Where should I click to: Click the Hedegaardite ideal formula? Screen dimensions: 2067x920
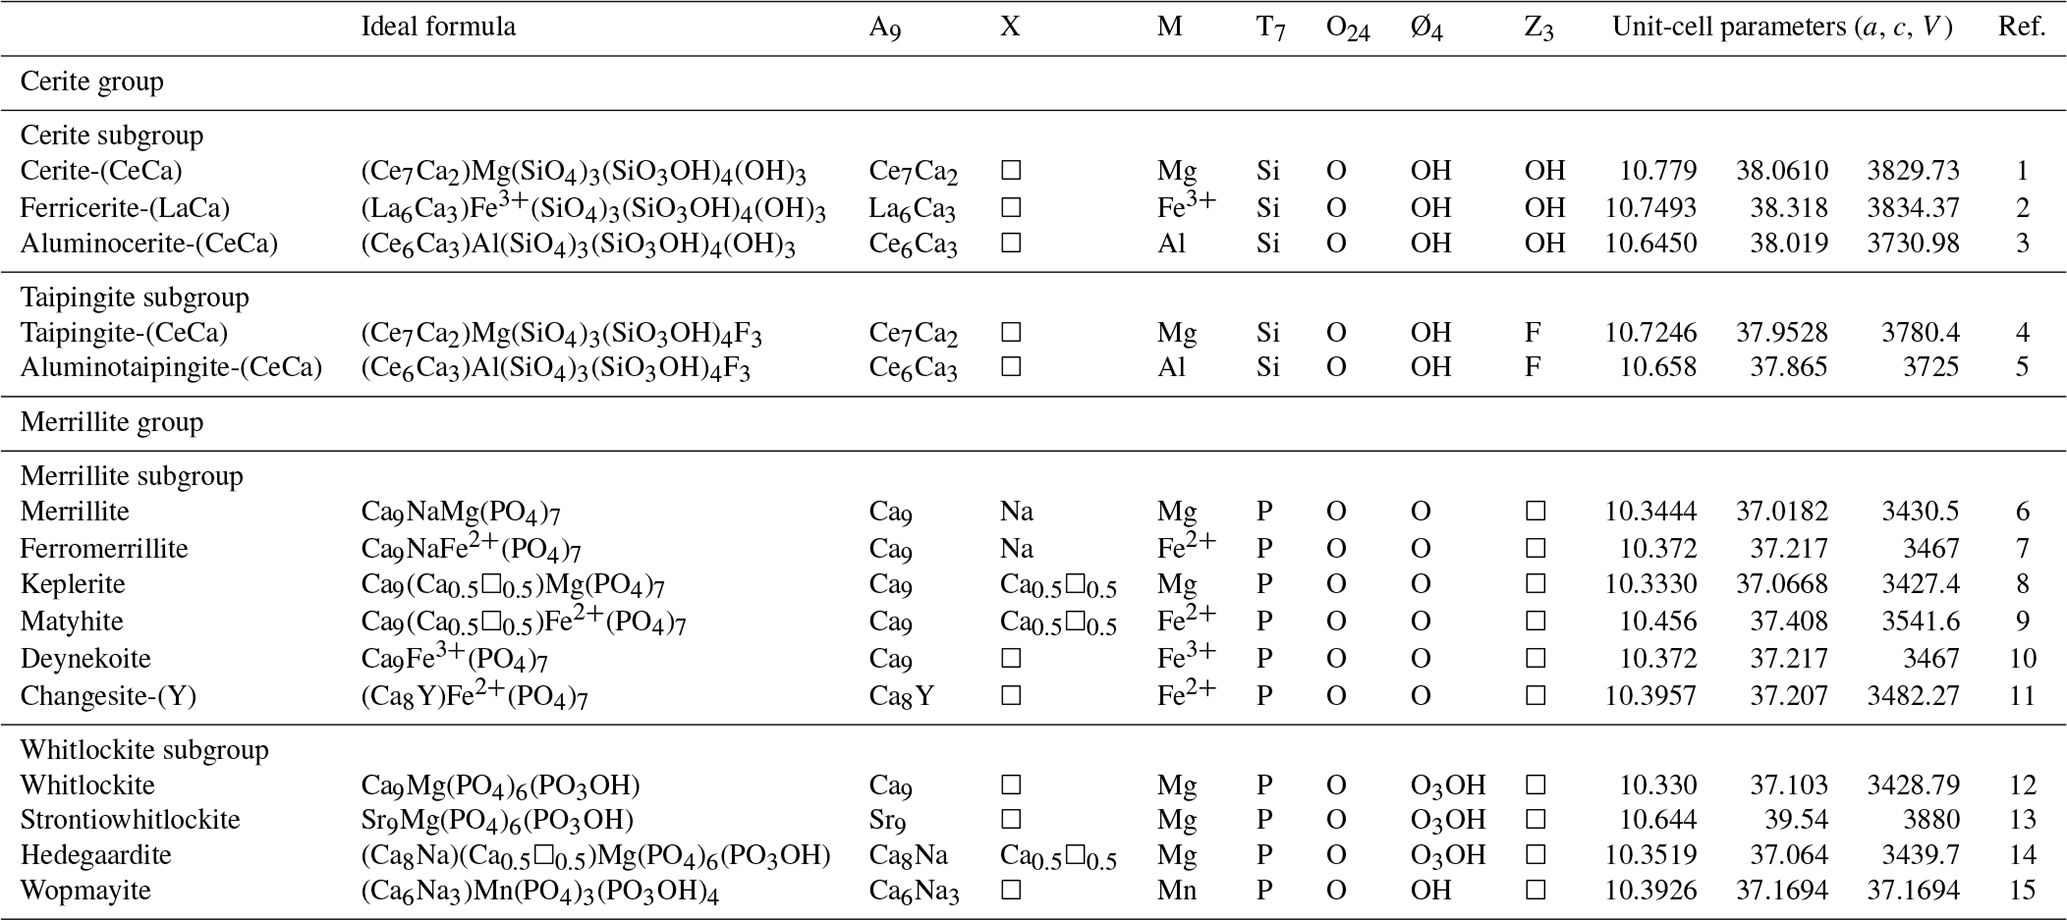tap(595, 856)
